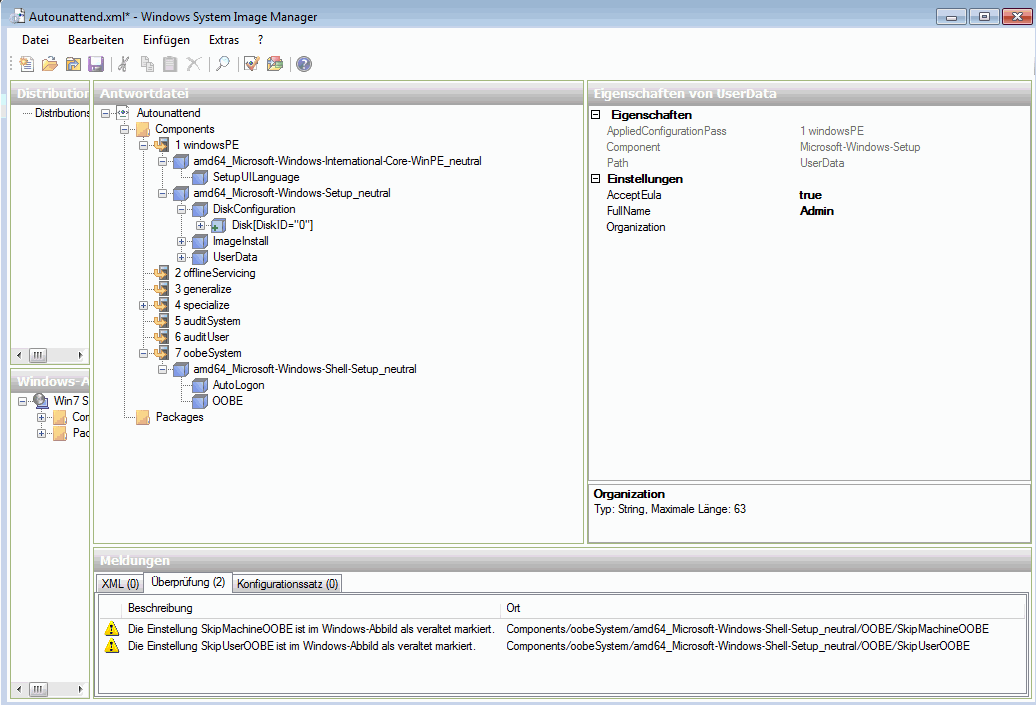The height and width of the screenshot is (705, 1036).
Task: Click the OOBE cube icon
Action: [x=200, y=401]
